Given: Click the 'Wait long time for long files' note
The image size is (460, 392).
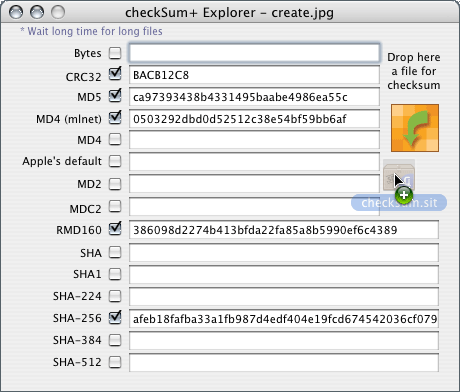Looking at the screenshot, I should 91,31.
